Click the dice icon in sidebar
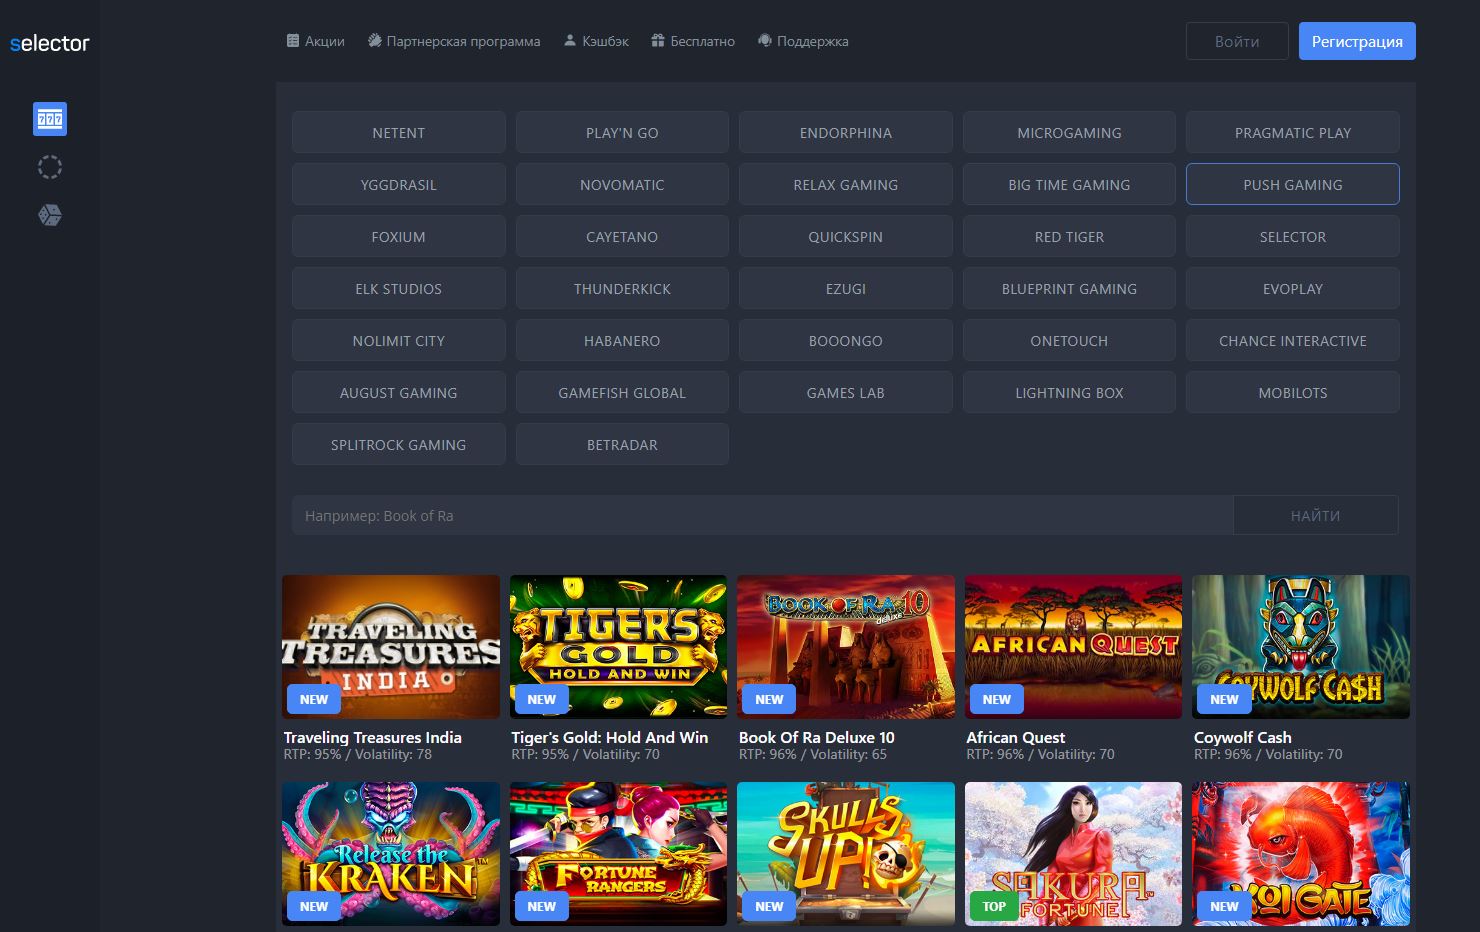Screen dimensions: 1480x932 (x=50, y=215)
